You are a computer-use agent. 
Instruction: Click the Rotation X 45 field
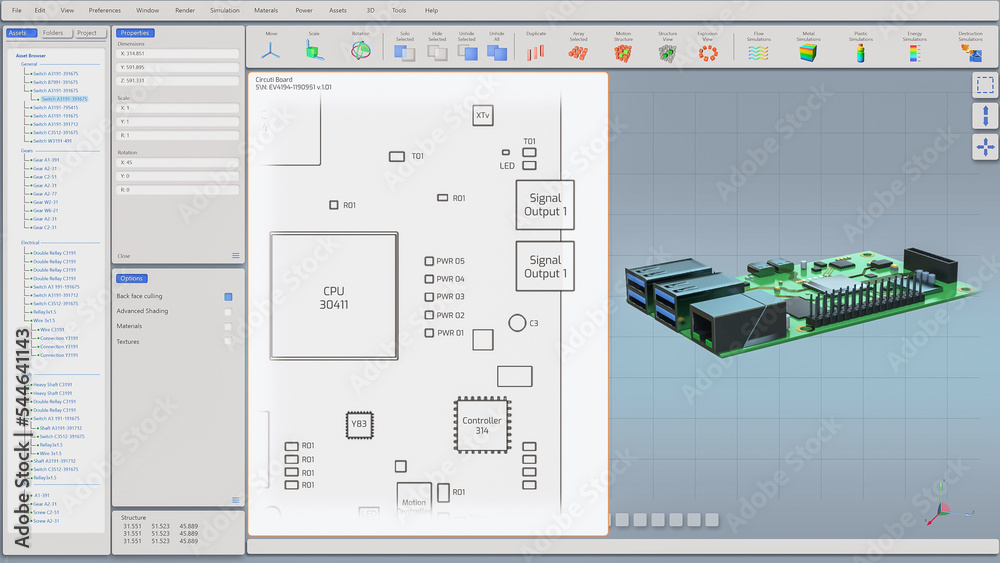pos(178,163)
